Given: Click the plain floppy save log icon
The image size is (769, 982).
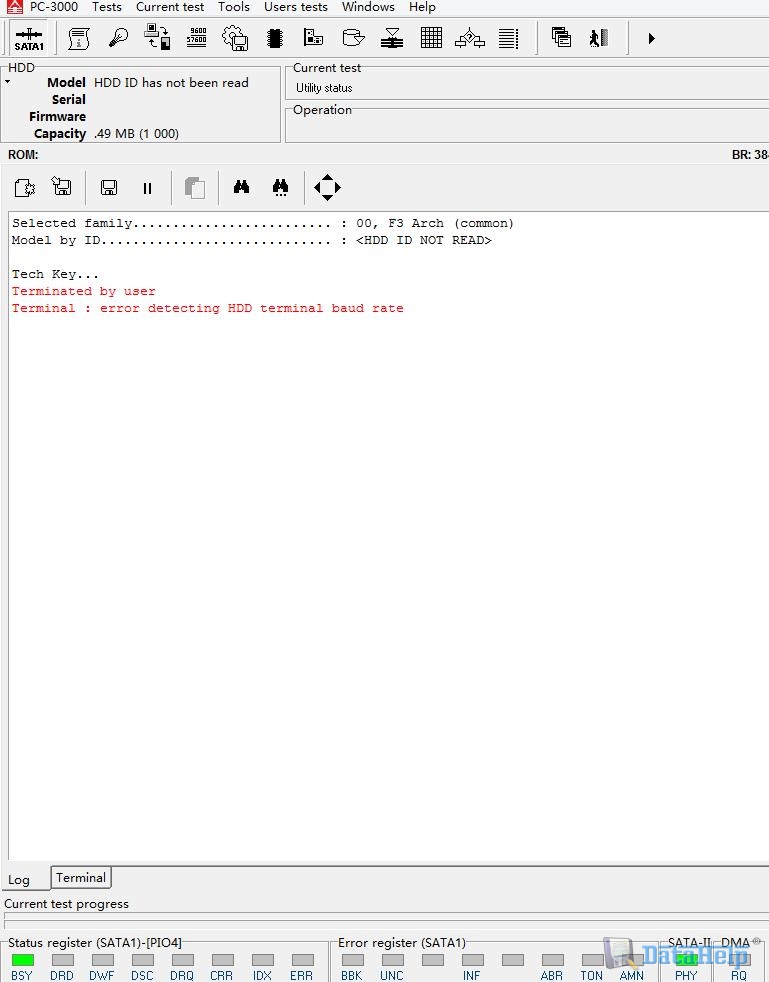Looking at the screenshot, I should click(109, 188).
